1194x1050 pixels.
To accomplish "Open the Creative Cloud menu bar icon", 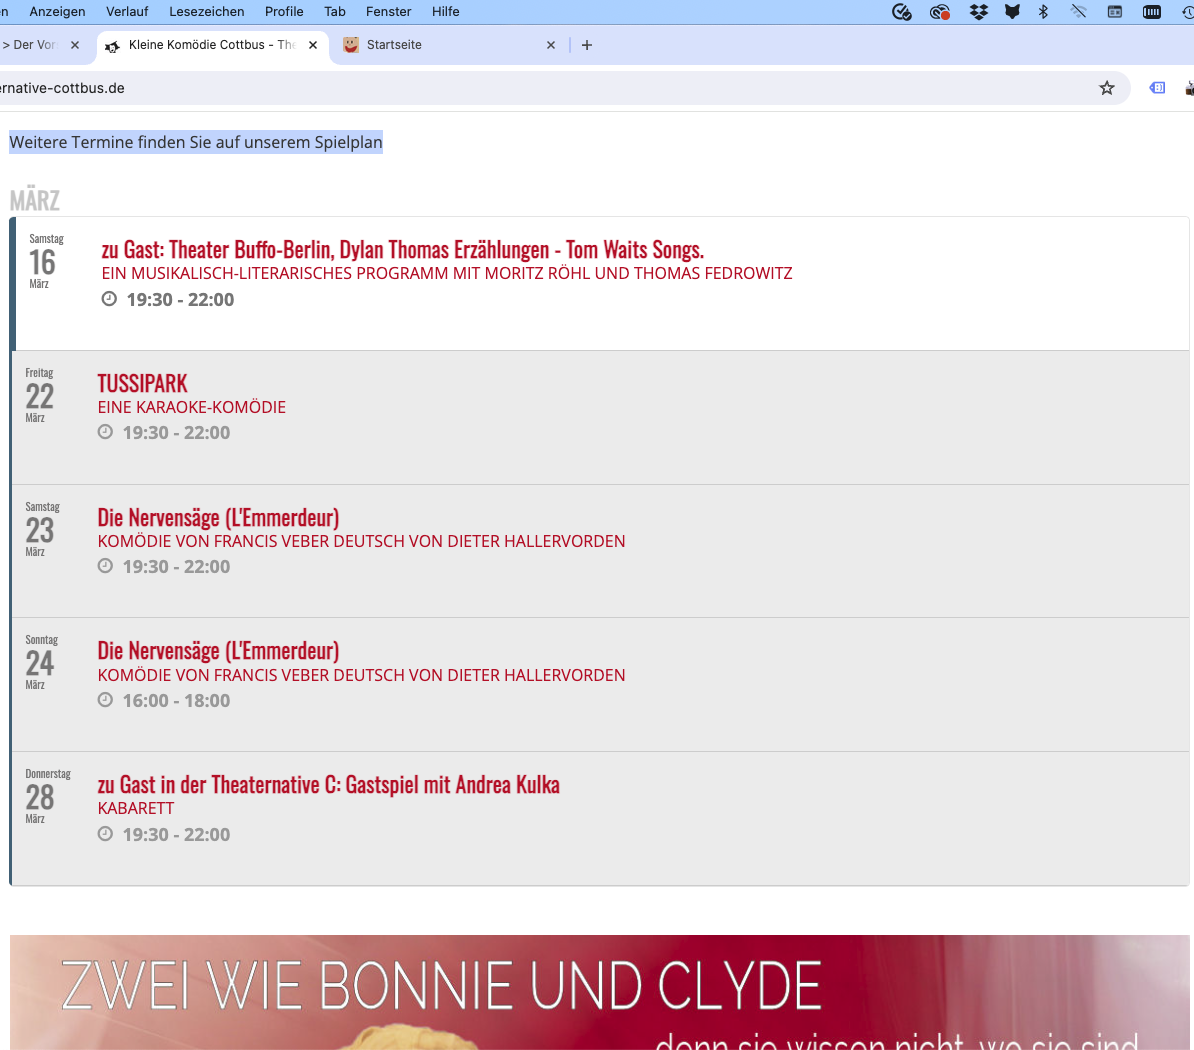I will [939, 12].
